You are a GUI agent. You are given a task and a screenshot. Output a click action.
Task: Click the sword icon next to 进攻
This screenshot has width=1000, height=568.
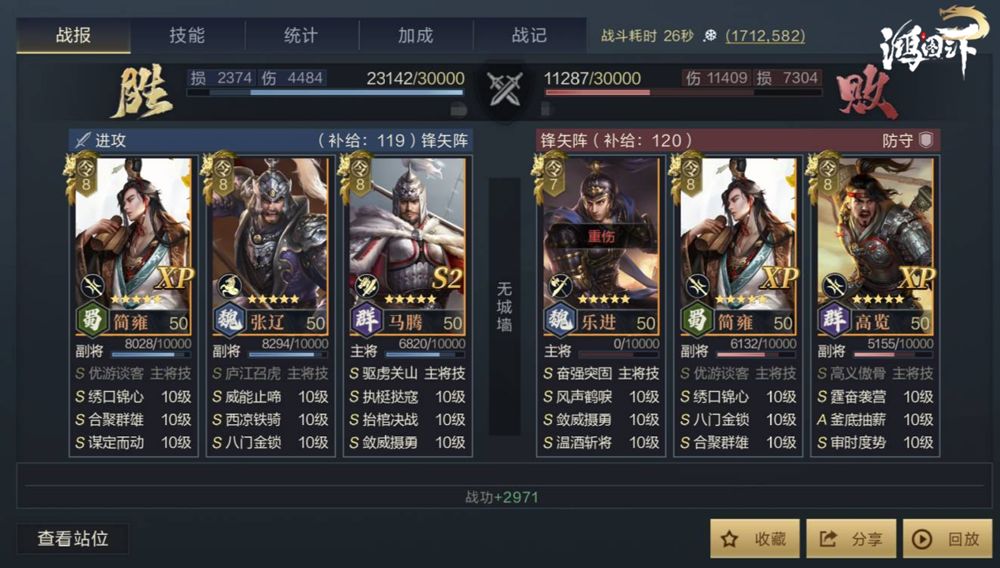82,140
